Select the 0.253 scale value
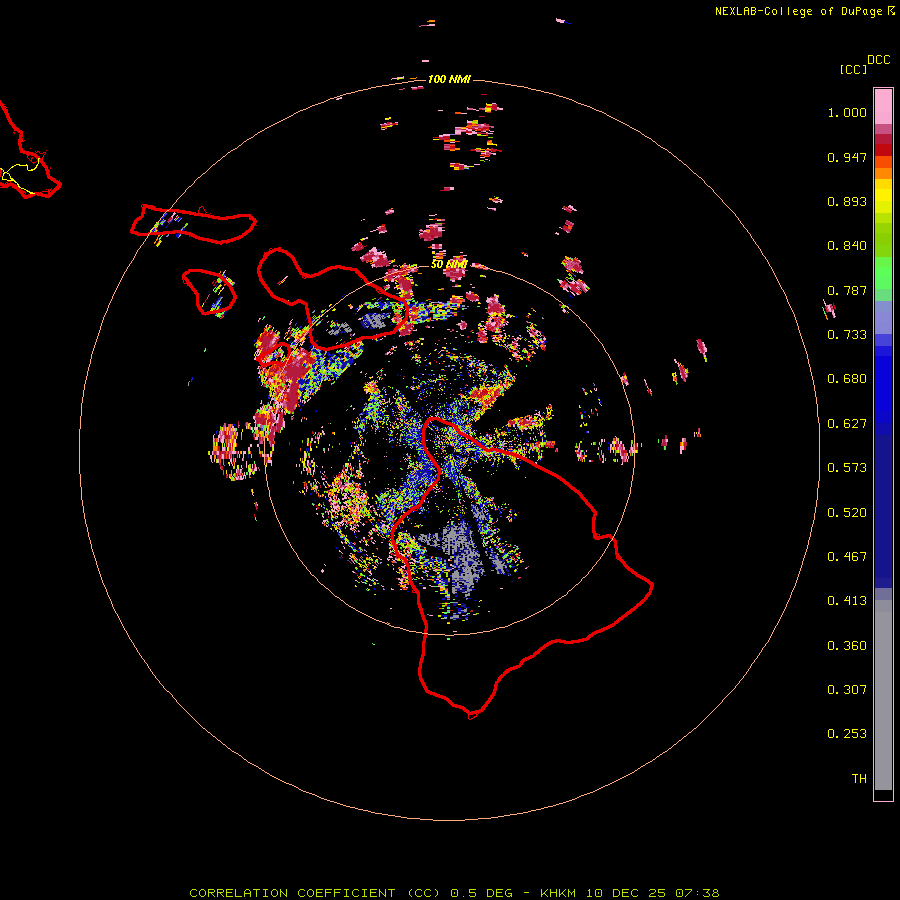900x900 pixels. [x=847, y=734]
